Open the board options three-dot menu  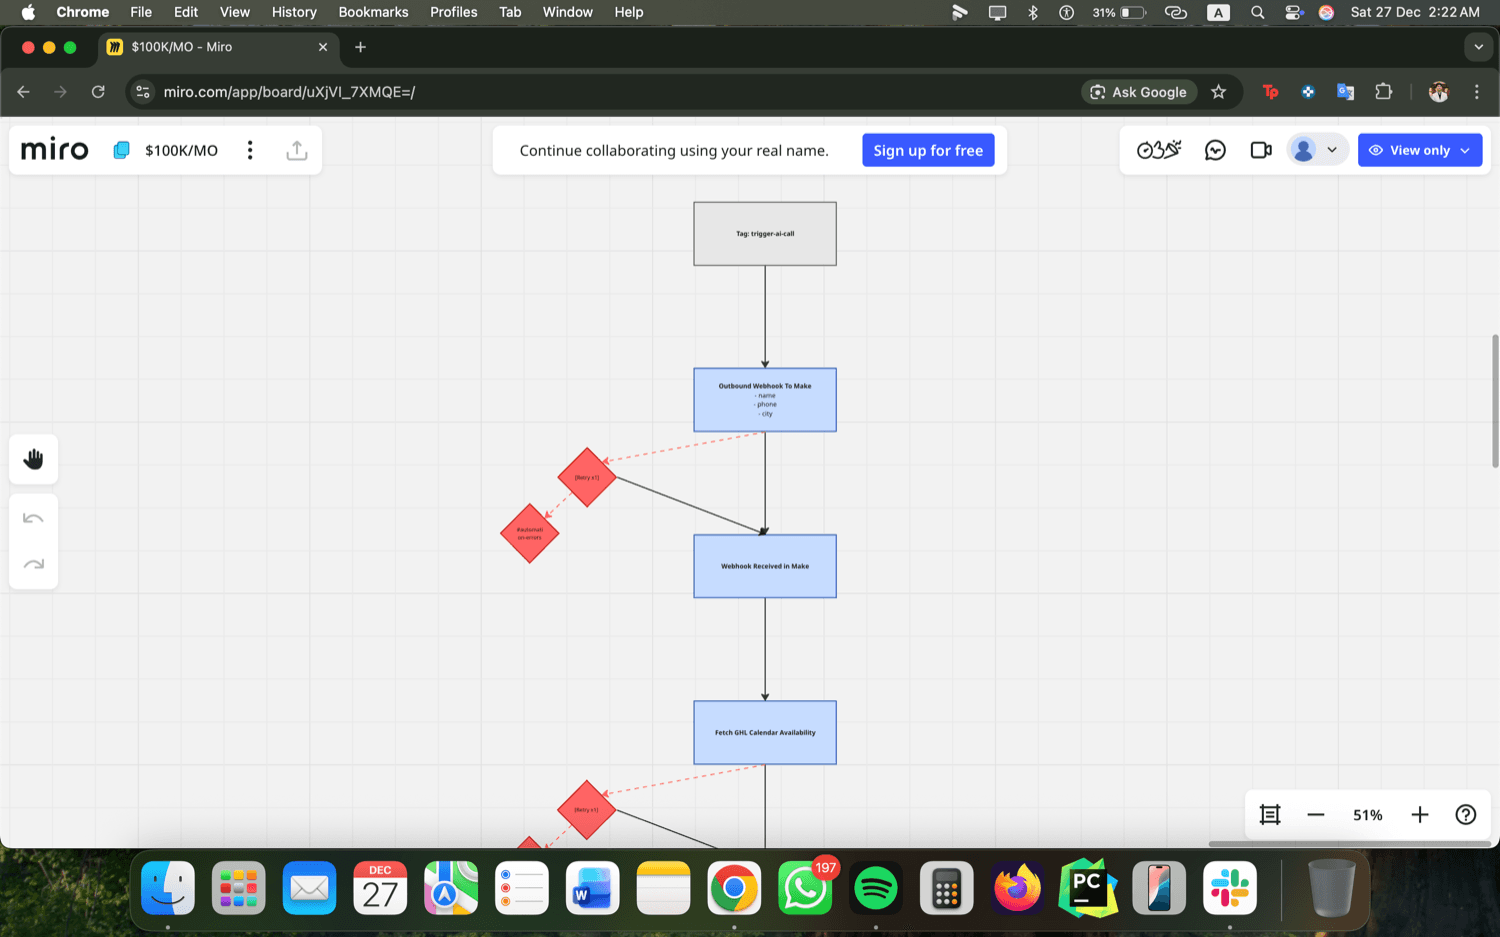pyautogui.click(x=250, y=150)
